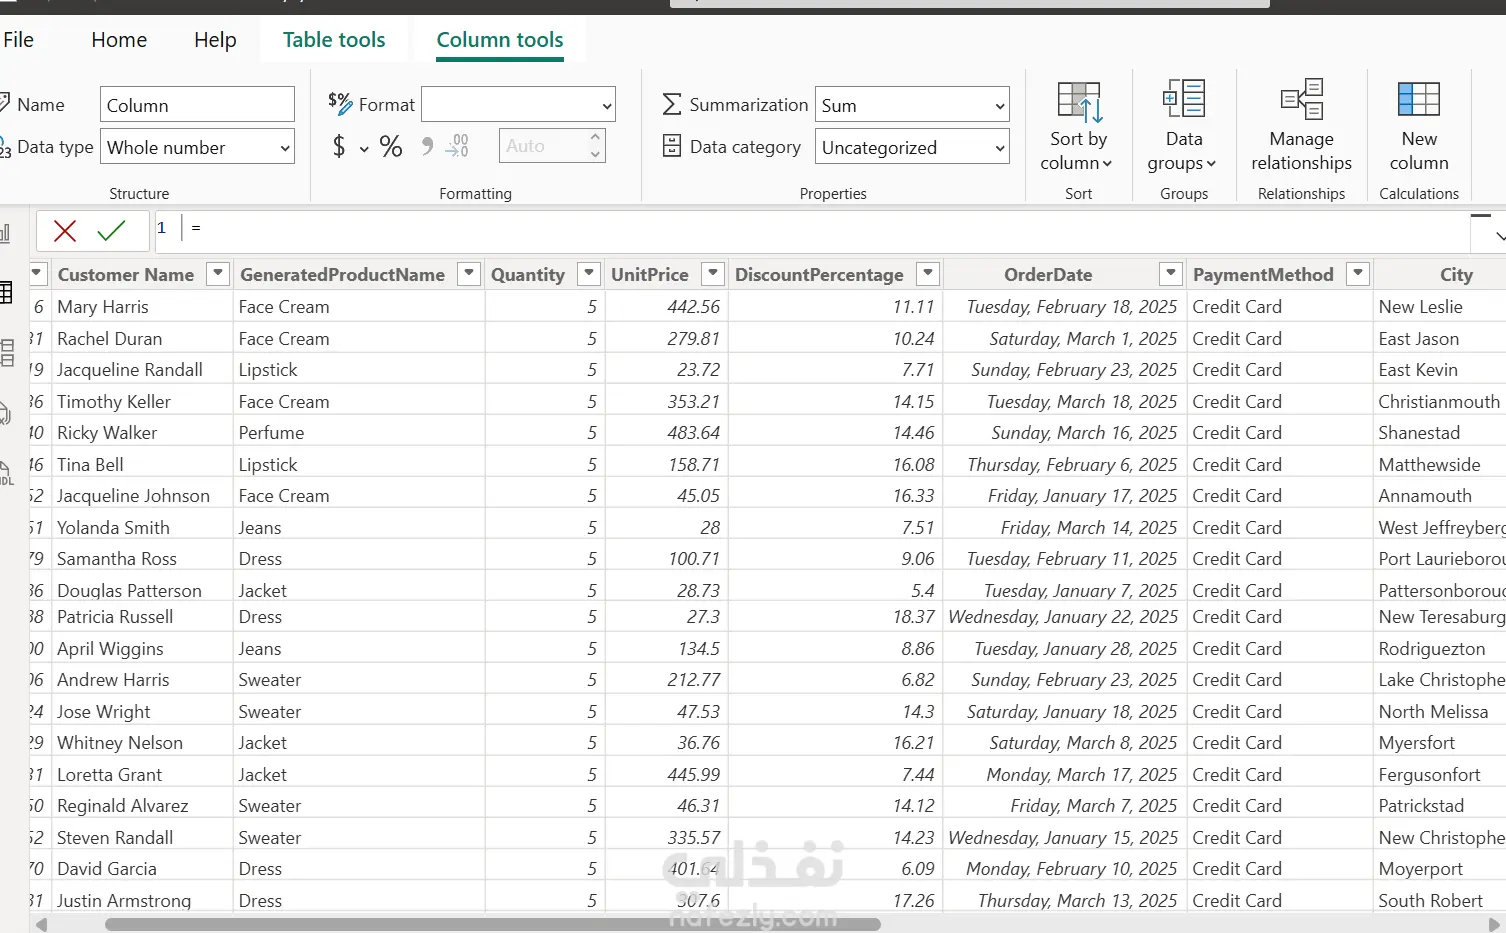Click the Format icon

pyautogui.click(x=340, y=104)
